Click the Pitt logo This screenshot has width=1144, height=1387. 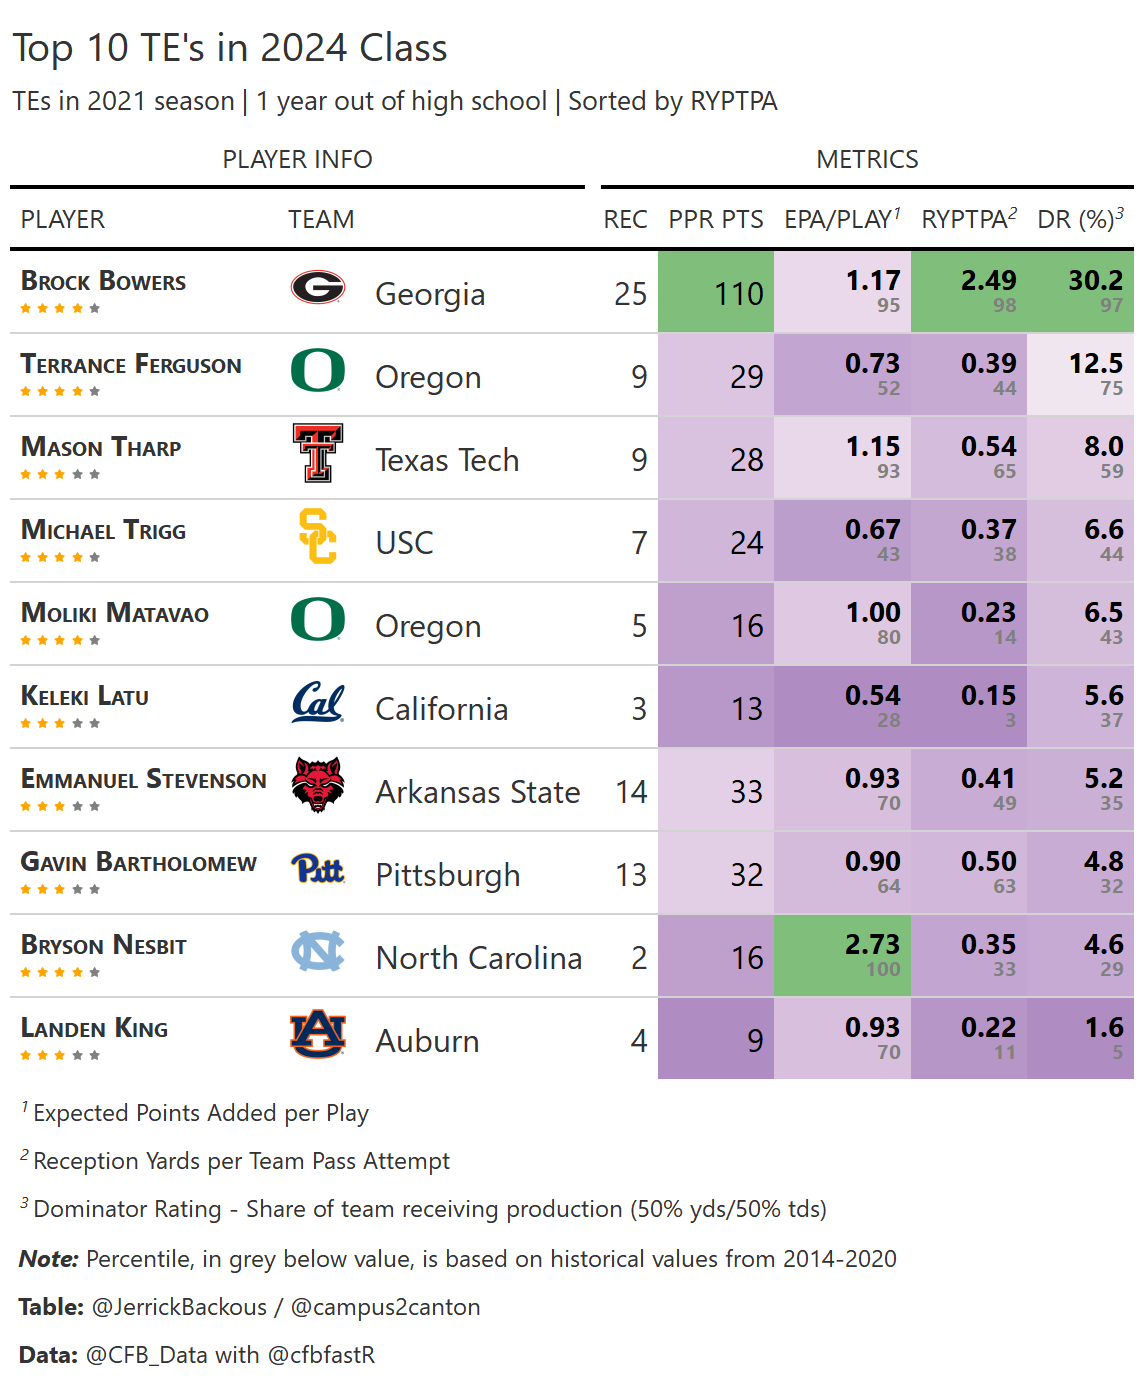coord(318,869)
